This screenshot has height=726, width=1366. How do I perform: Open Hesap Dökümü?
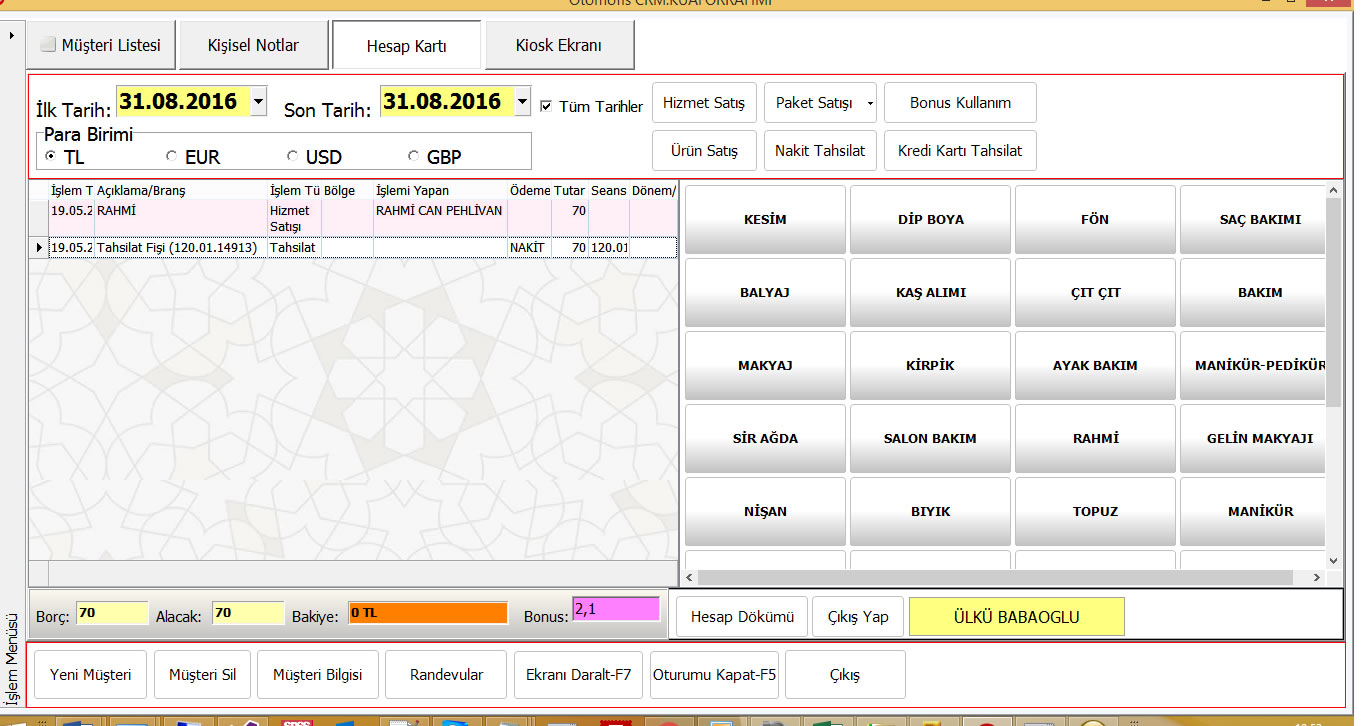tap(742, 617)
